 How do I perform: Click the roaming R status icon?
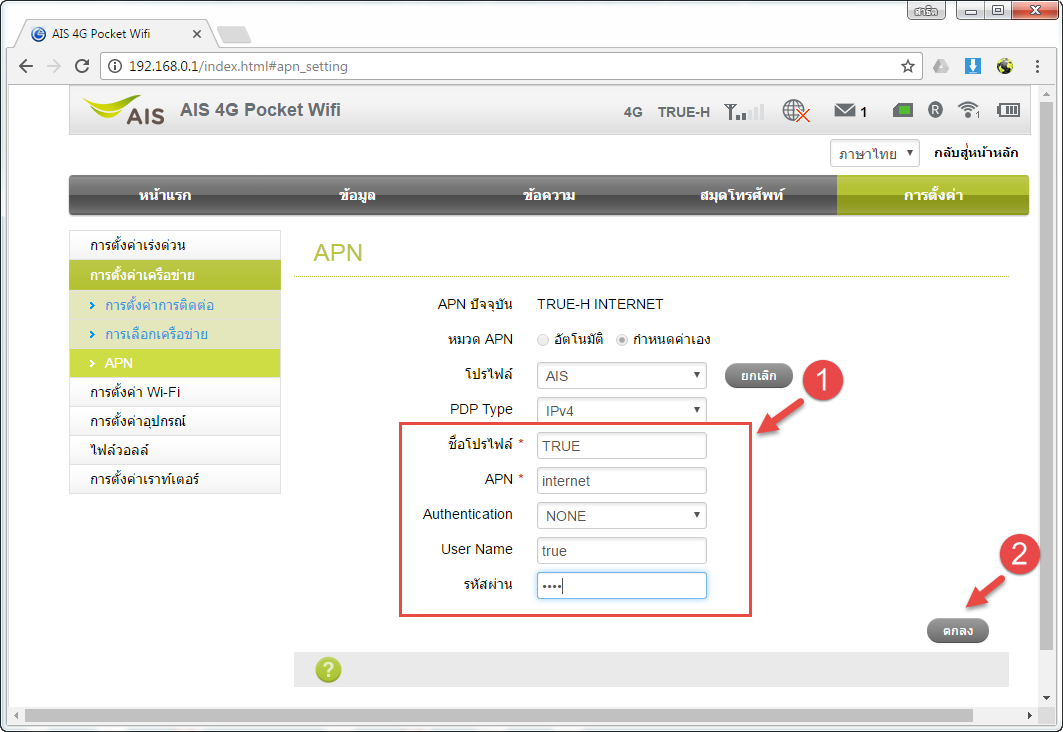pos(936,110)
